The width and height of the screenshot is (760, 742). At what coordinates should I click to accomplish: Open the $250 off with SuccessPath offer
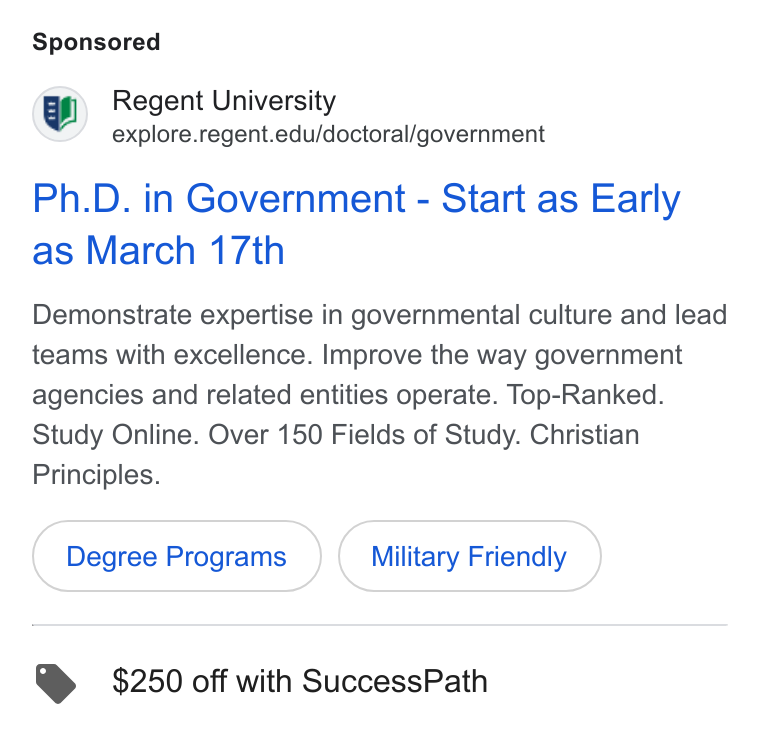click(x=300, y=681)
